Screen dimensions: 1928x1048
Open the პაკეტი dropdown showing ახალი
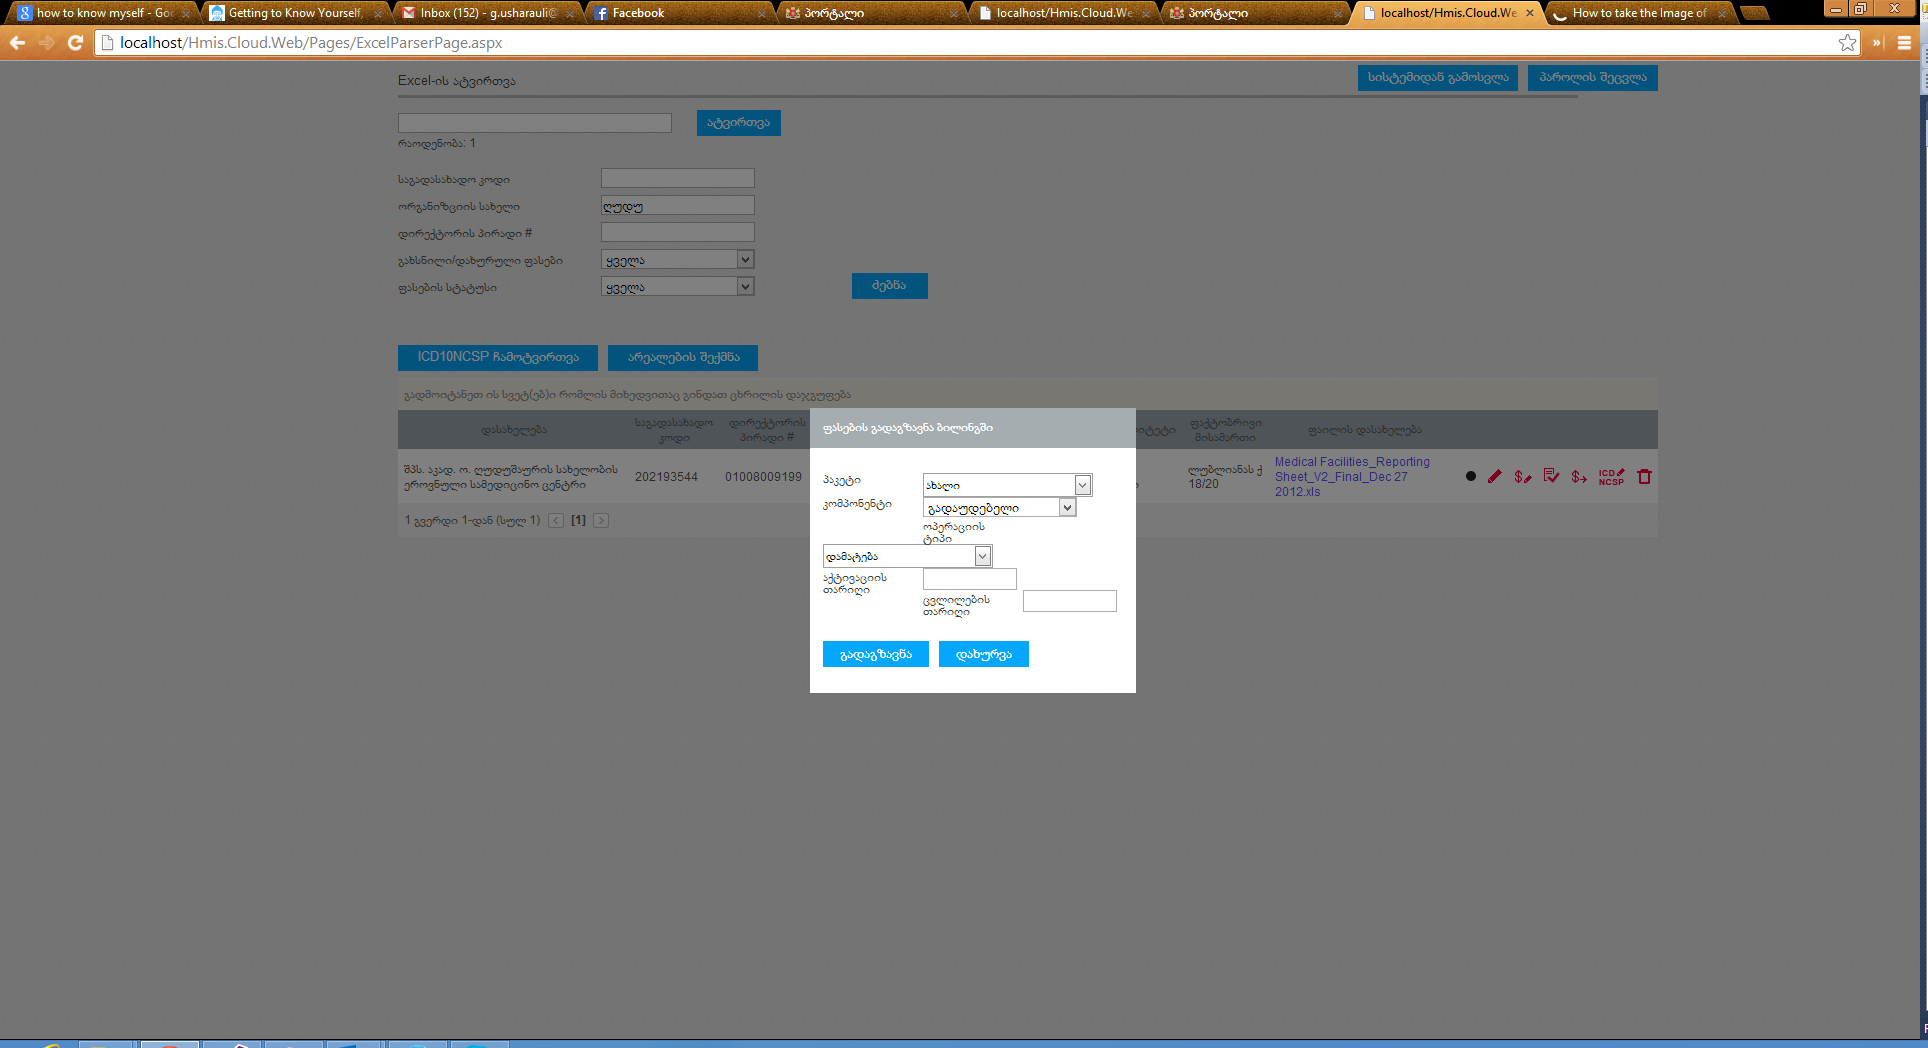1006,485
